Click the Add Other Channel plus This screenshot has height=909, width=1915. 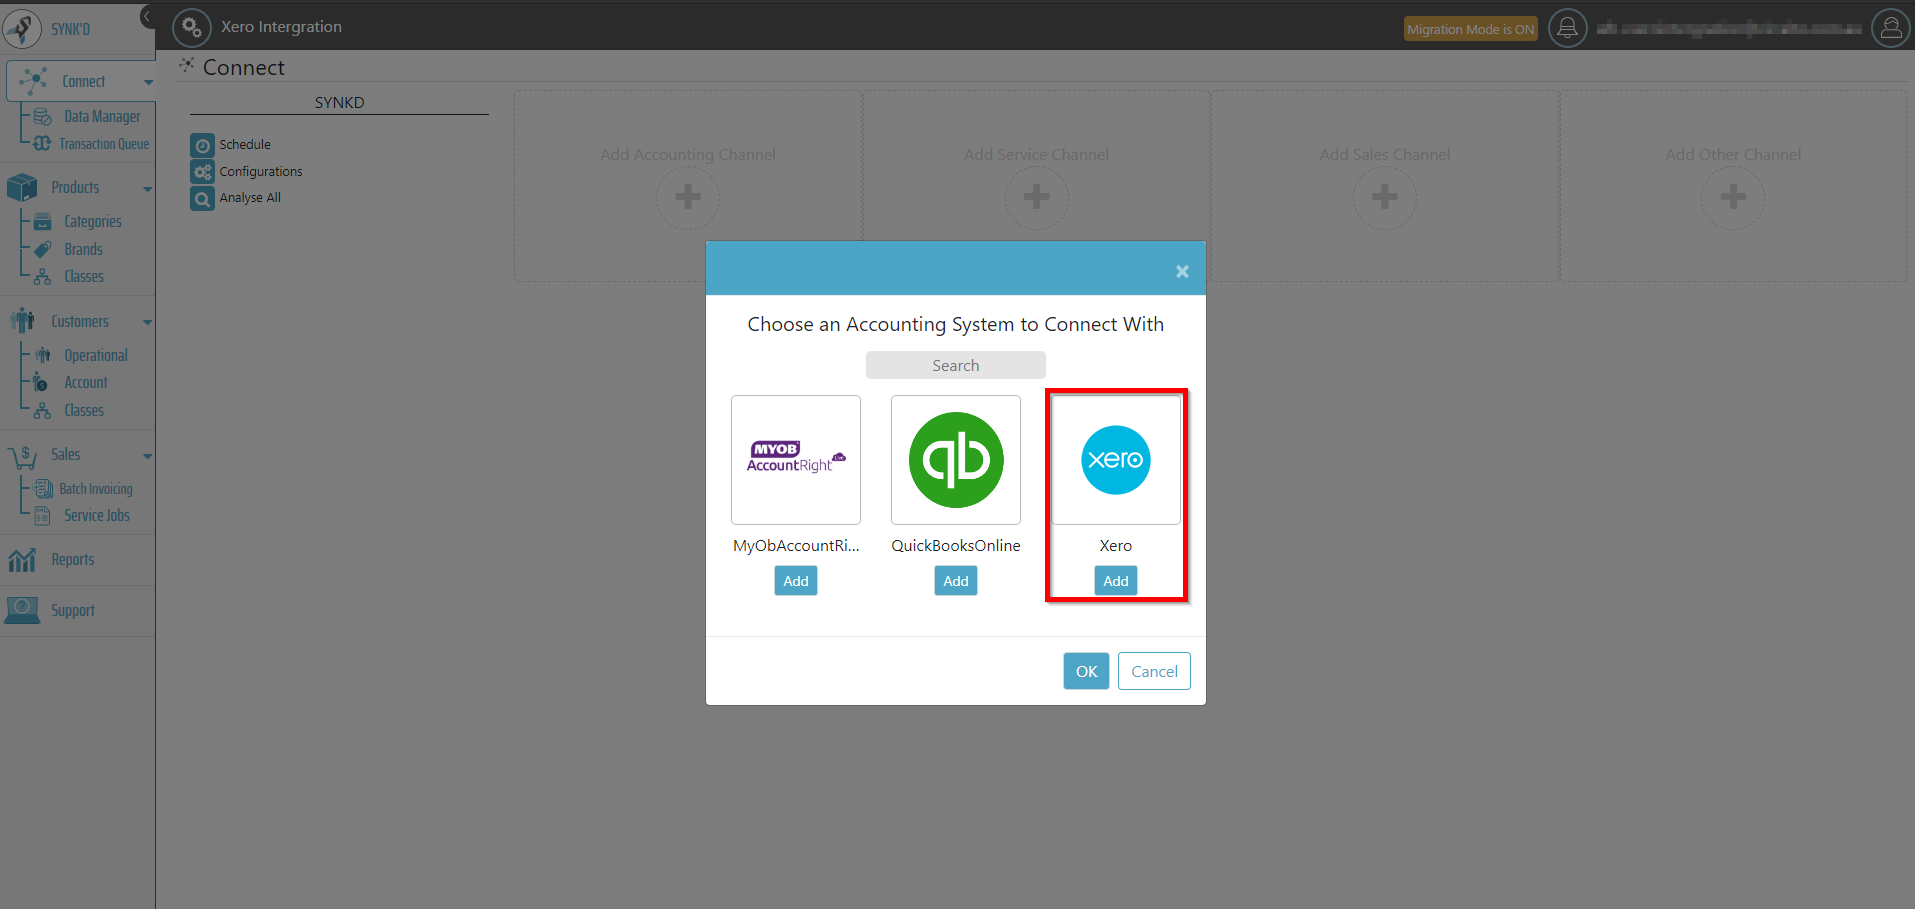pyautogui.click(x=1733, y=197)
